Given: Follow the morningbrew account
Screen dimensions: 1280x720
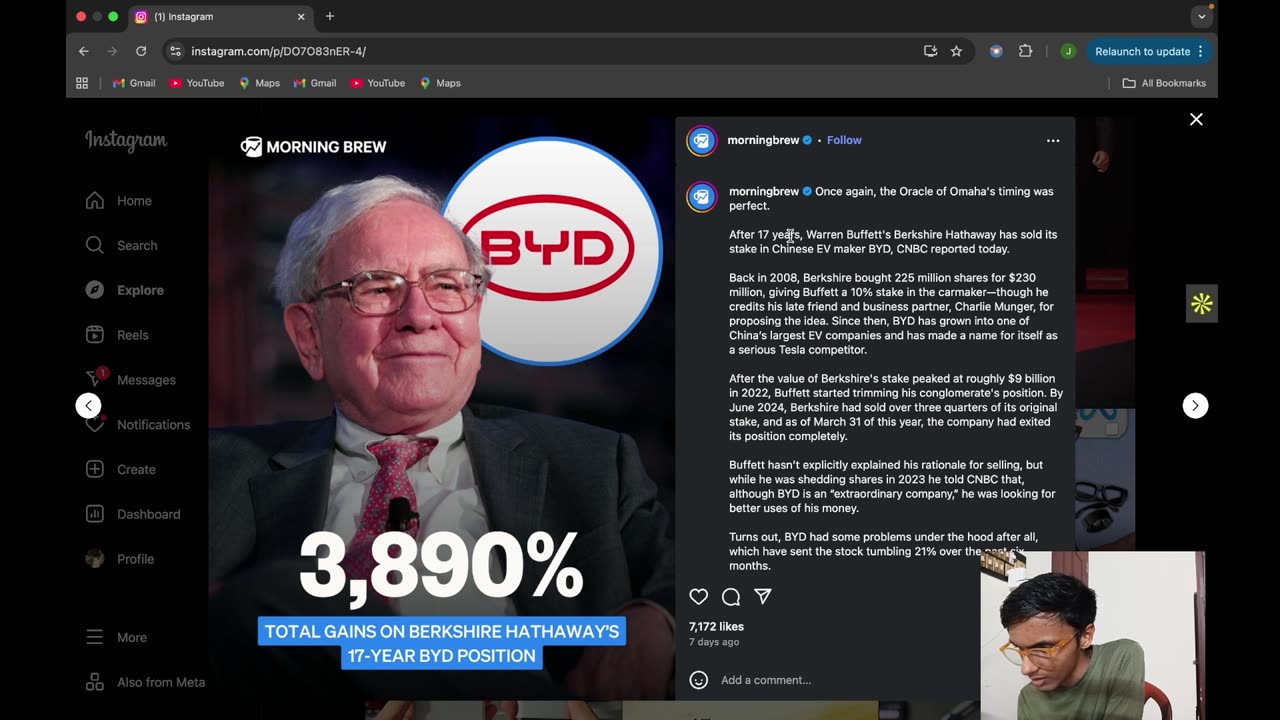Looking at the screenshot, I should pos(844,140).
